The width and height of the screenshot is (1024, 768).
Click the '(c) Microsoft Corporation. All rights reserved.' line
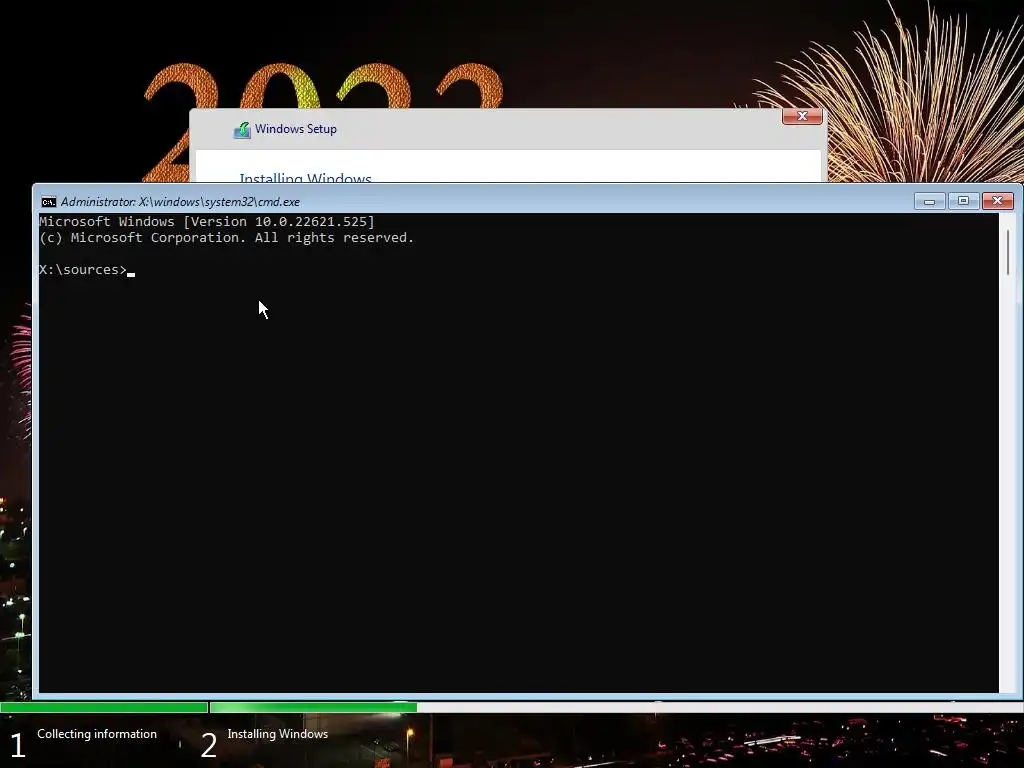(227, 238)
